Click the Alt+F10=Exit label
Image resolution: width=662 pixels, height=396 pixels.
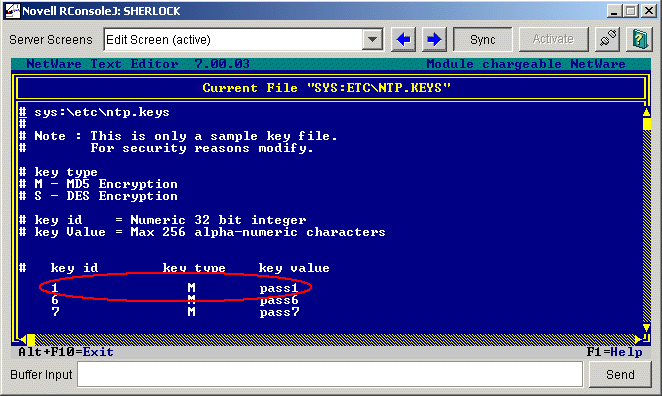66,352
